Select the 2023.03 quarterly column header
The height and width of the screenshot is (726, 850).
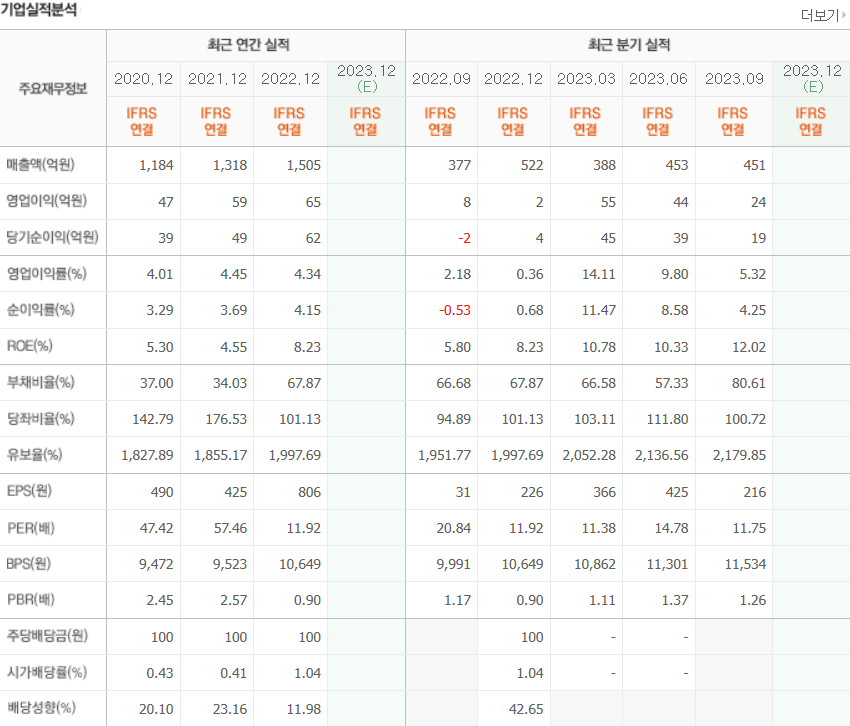click(x=586, y=79)
